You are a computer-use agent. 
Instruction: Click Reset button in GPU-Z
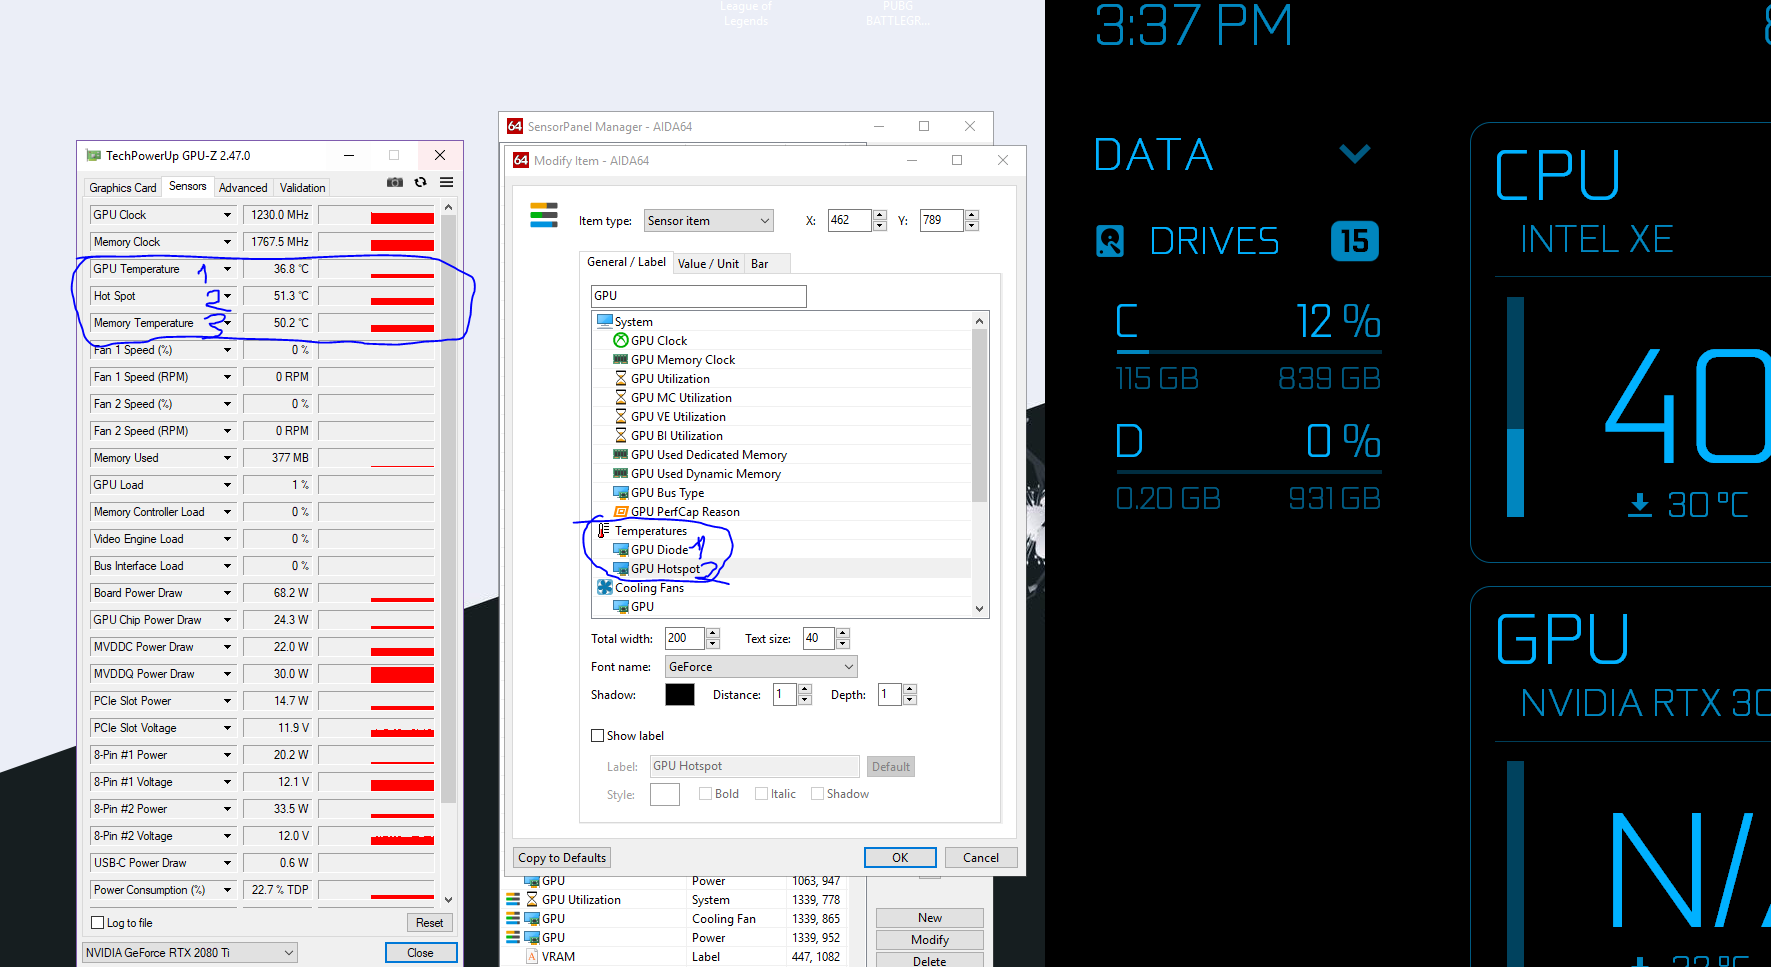[430, 923]
